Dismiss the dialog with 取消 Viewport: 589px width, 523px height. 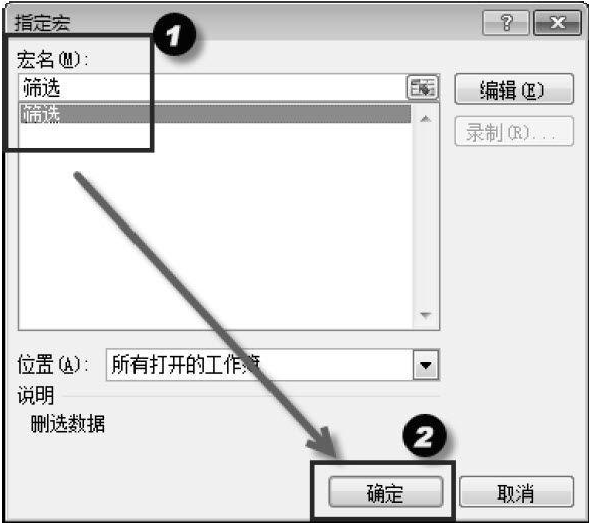516,492
